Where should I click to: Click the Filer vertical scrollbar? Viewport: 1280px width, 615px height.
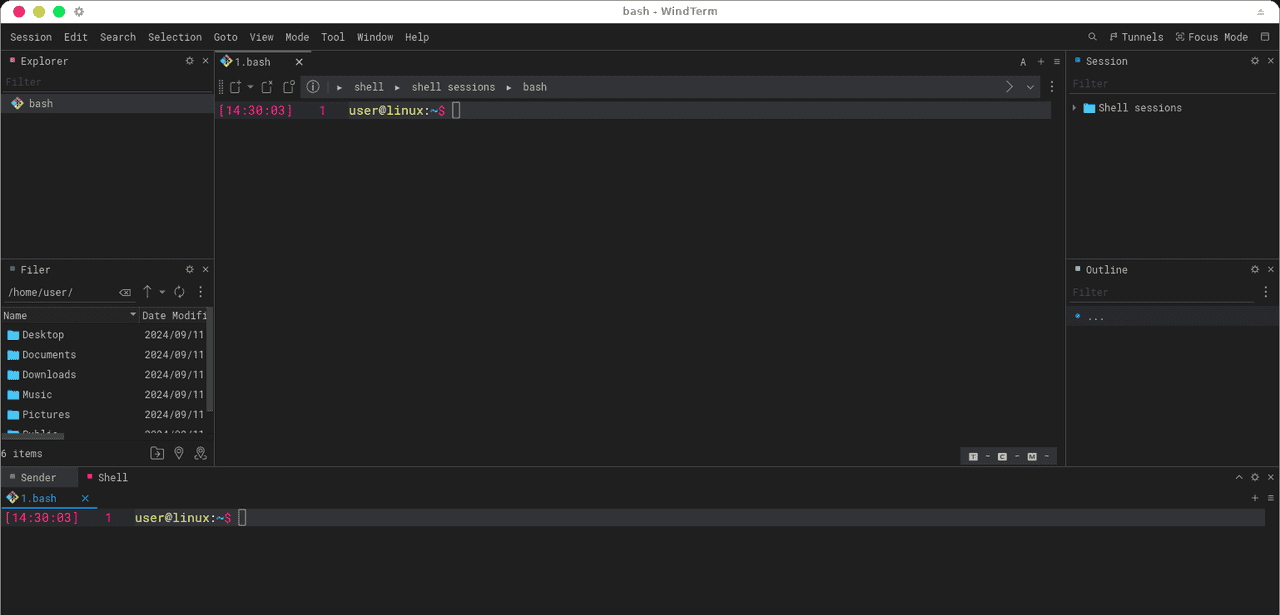[209, 360]
